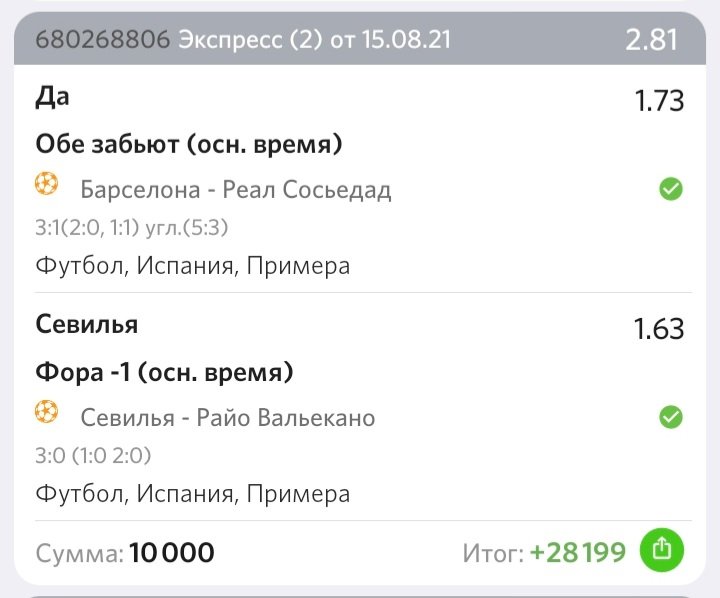Viewport: 720px width, 598px height.
Task: Open the Севилья - Райо Вальекано match
Action: tap(228, 417)
